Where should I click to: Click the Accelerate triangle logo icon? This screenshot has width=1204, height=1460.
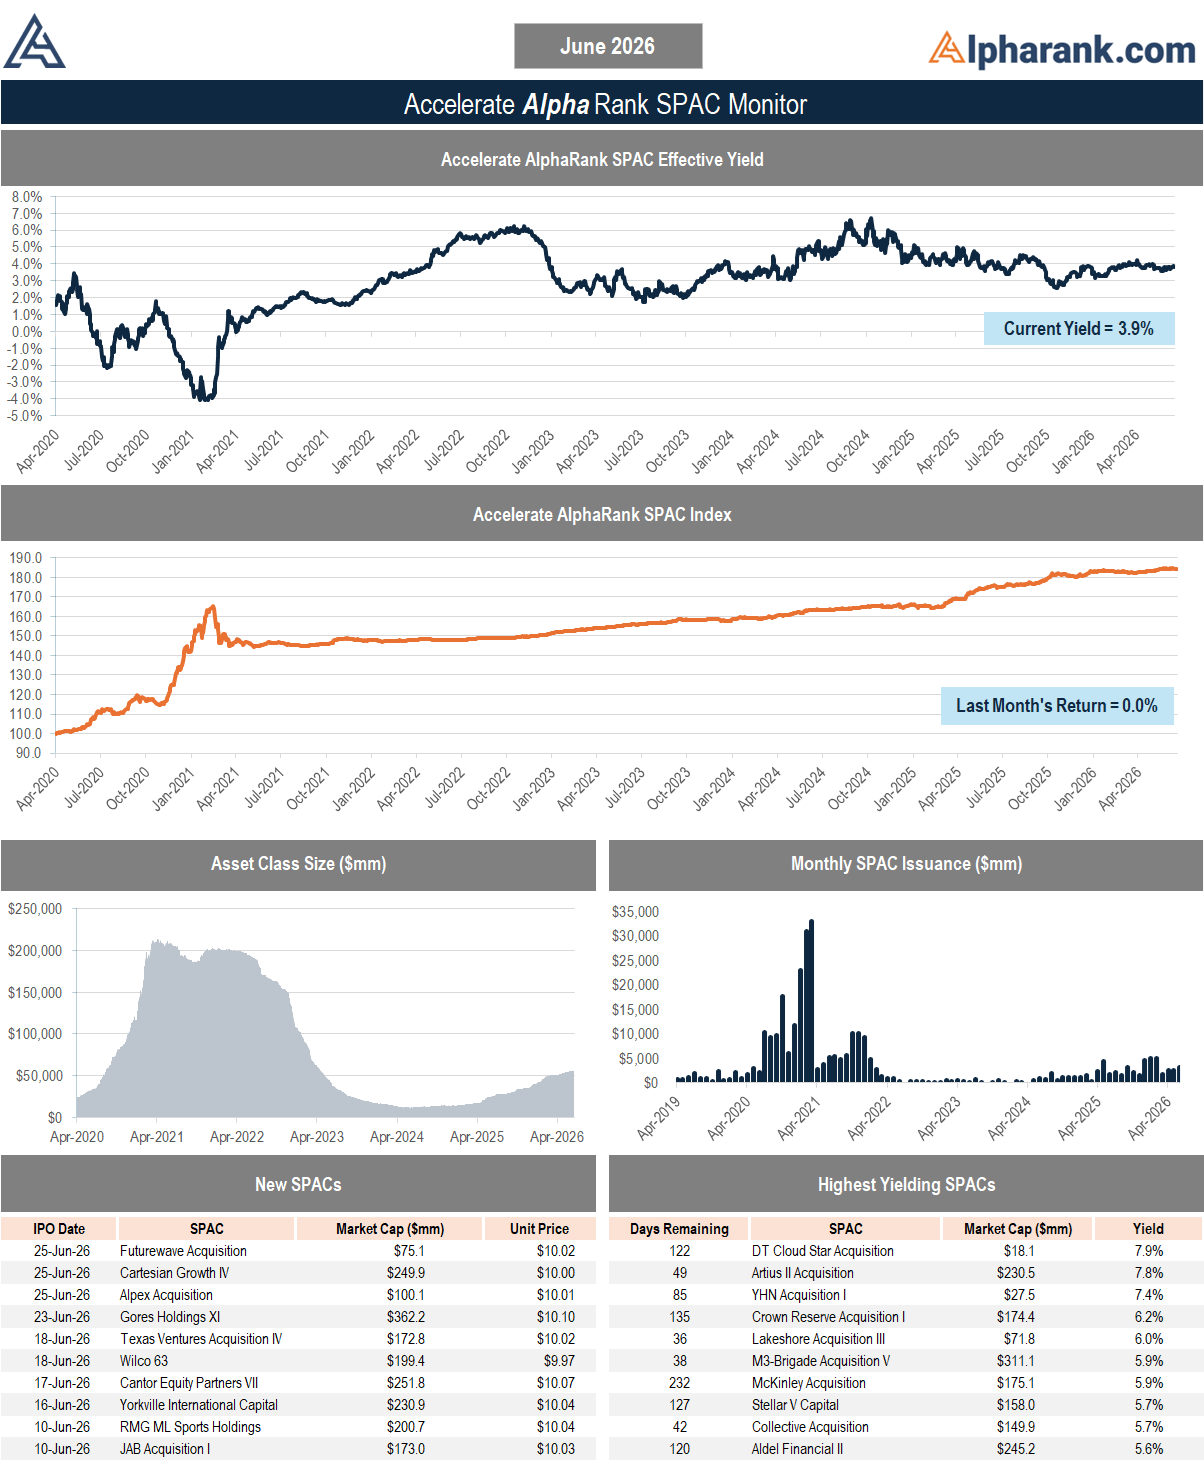tap(35, 42)
